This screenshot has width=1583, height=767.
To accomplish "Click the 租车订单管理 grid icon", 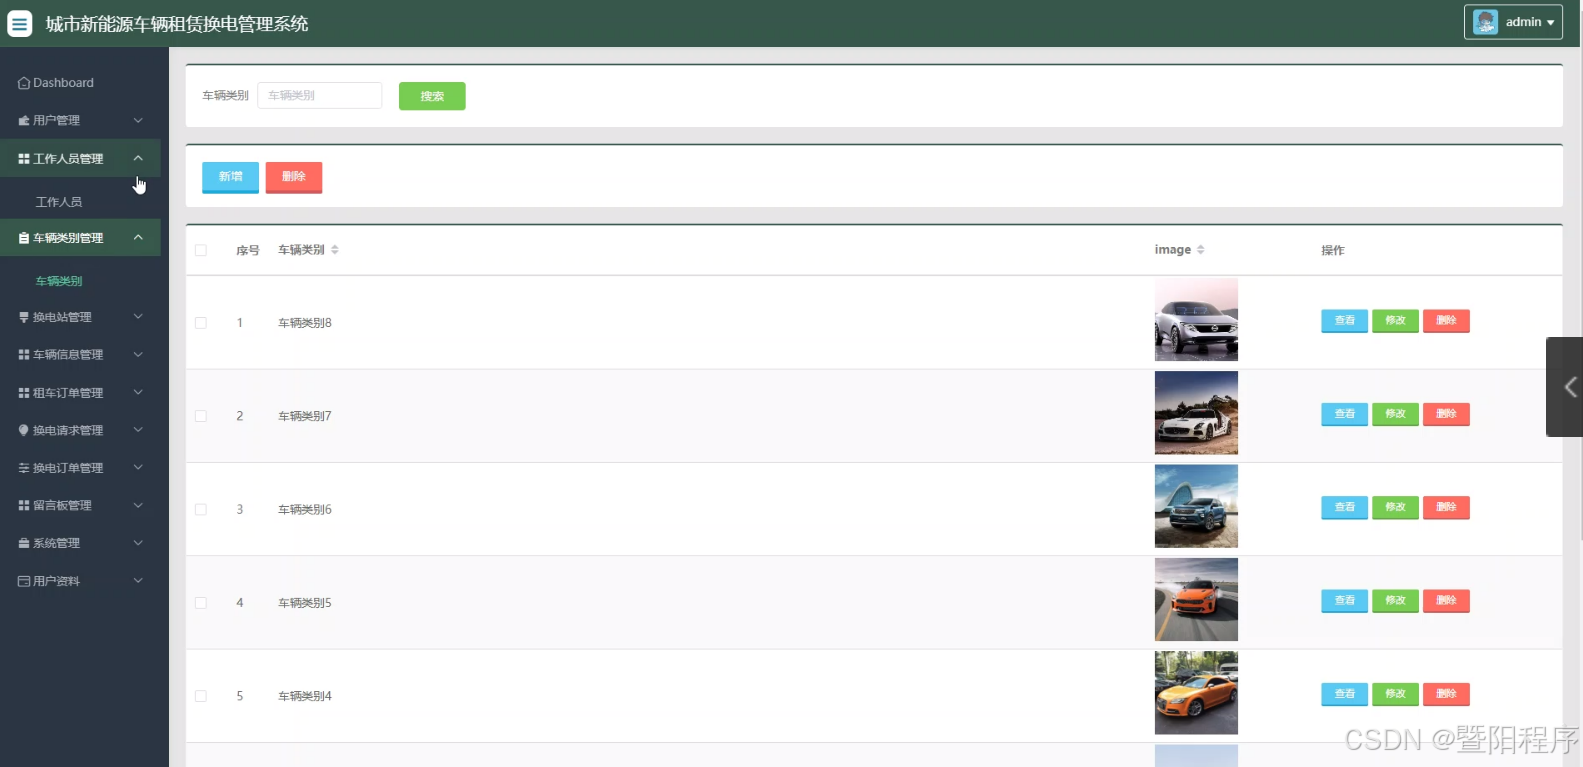I will pos(24,393).
